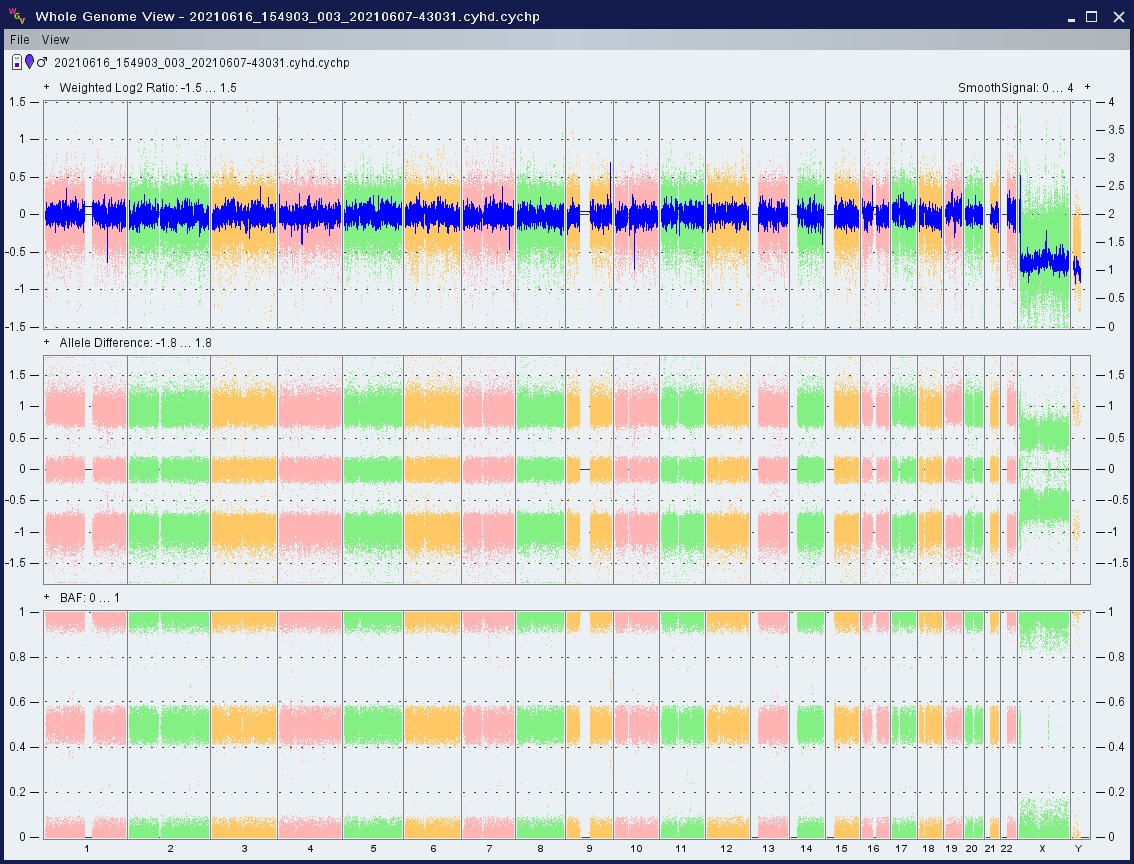
Task: Click the Allele Difference range label
Action: (135, 343)
